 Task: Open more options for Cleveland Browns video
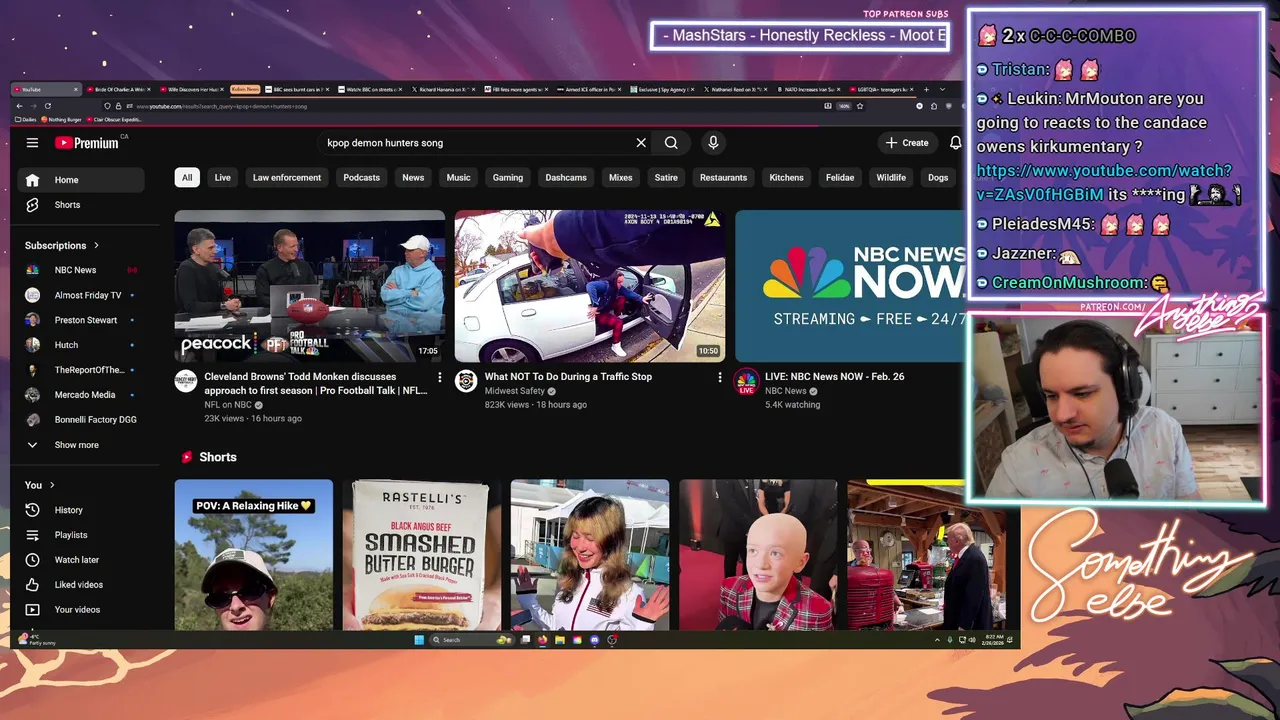[x=439, y=377]
